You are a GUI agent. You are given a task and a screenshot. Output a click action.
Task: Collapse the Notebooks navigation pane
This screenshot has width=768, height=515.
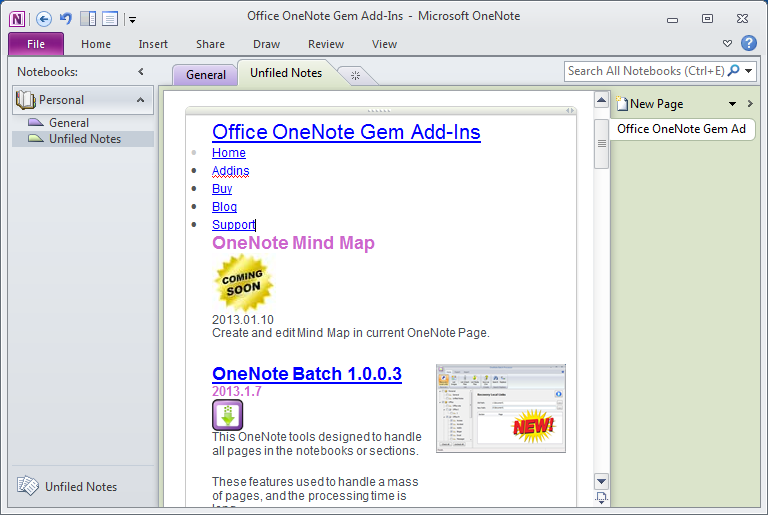coord(141,72)
